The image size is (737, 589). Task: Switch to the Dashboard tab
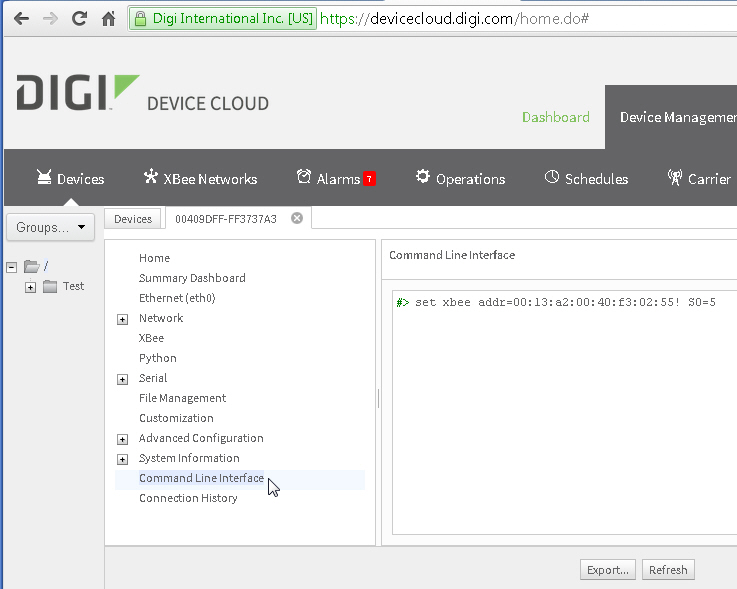(555, 117)
